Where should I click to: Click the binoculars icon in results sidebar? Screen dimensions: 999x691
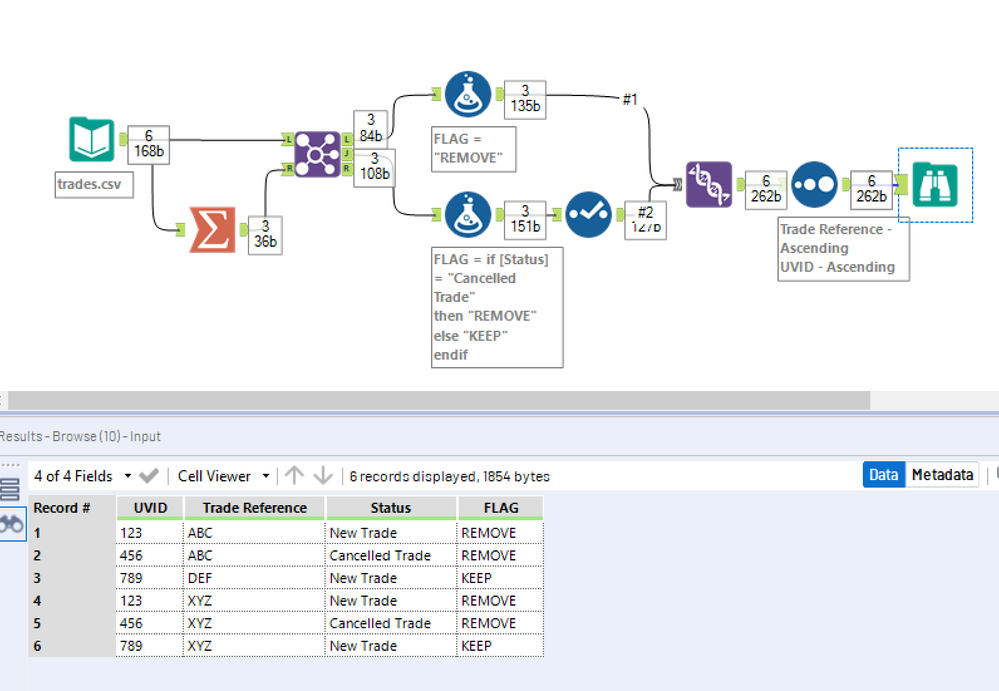pos(12,524)
